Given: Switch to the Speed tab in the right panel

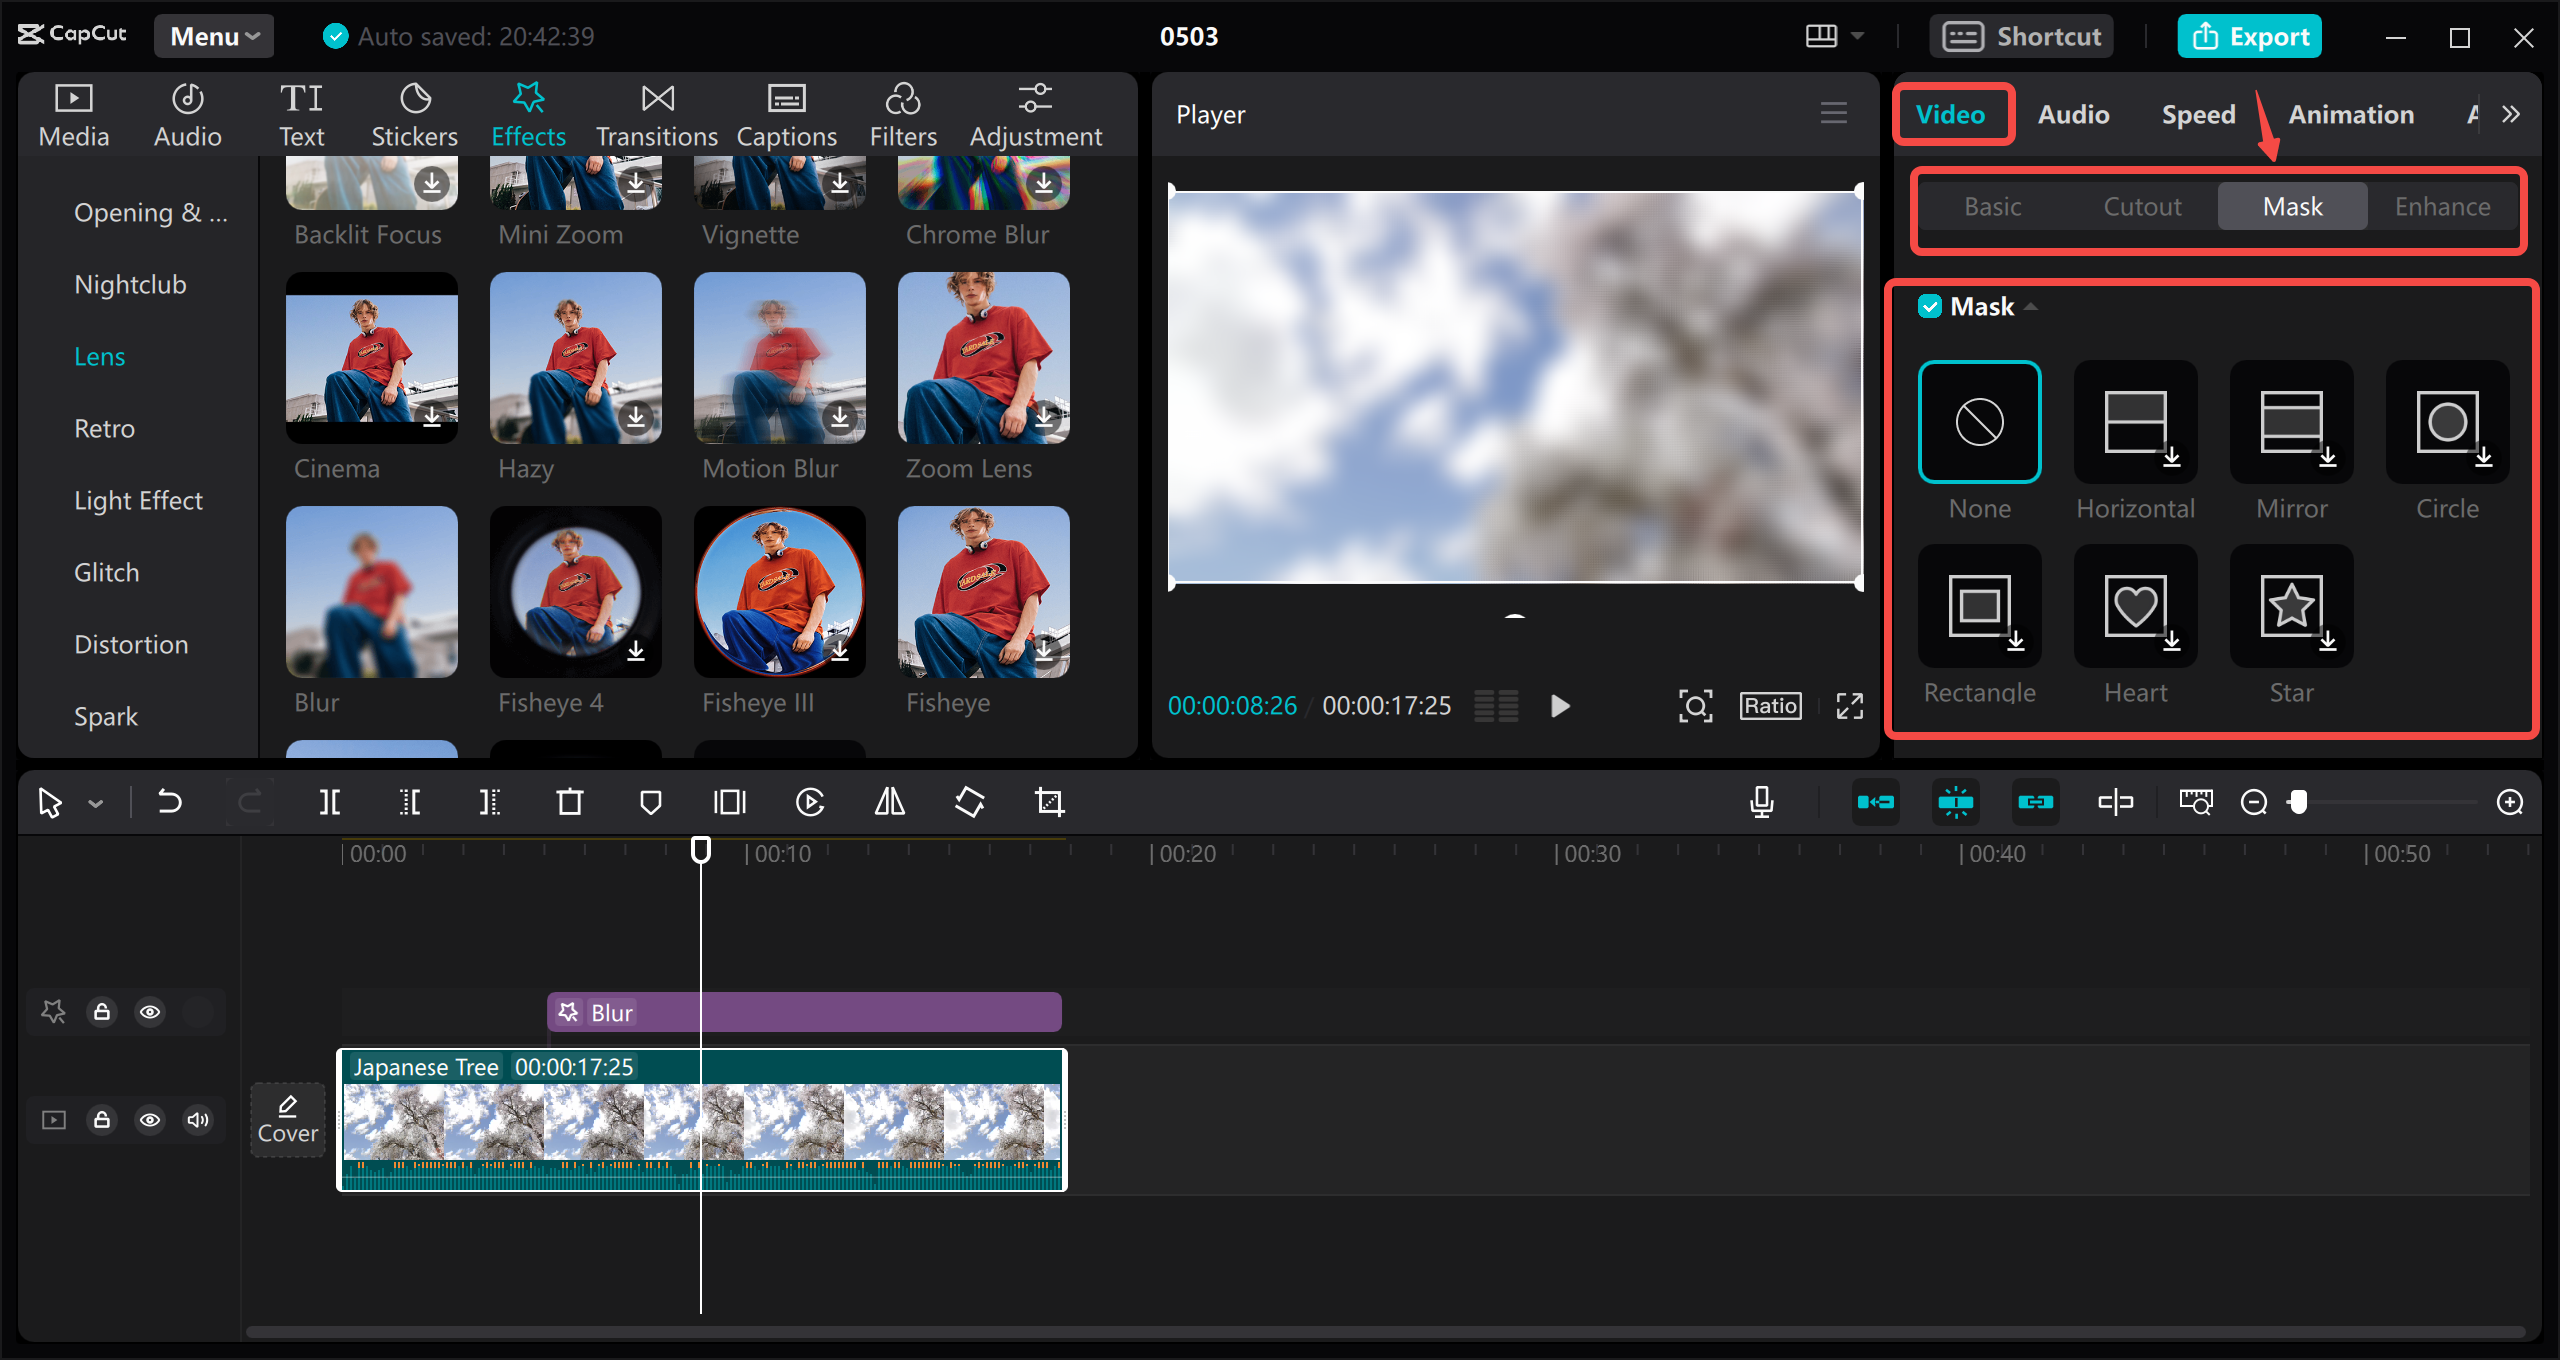Looking at the screenshot, I should [x=2197, y=113].
